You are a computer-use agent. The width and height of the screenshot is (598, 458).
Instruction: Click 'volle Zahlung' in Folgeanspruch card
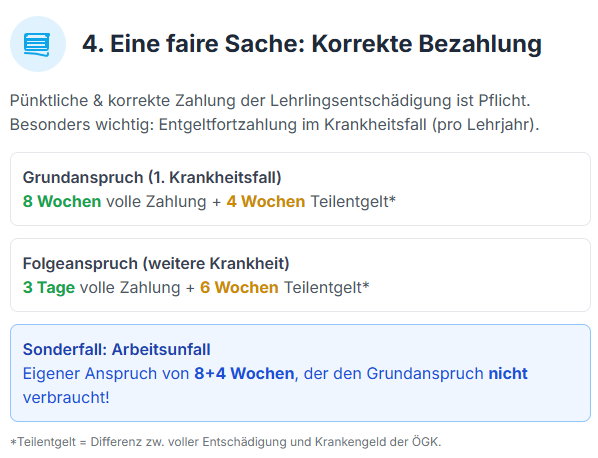coord(130,288)
